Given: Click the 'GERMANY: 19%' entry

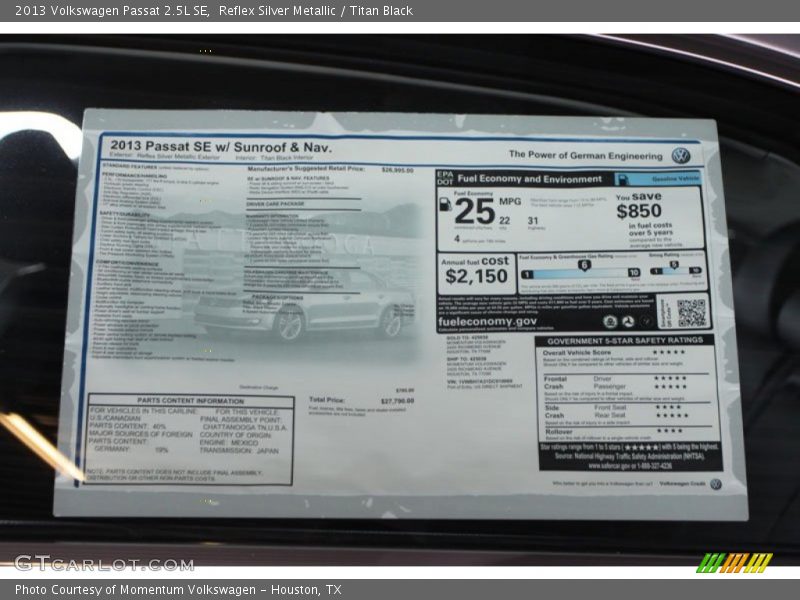Looking at the screenshot, I should [131, 449].
